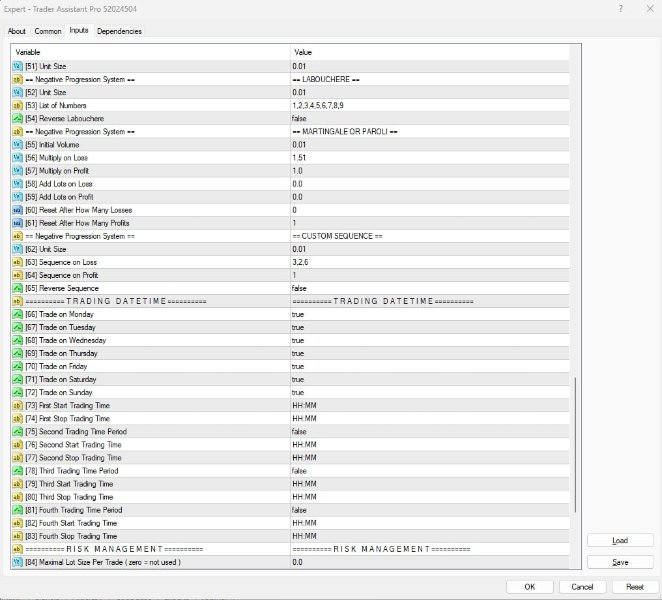Viewport: 662px width, 600px height.
Task: Click the icon beside Reverse Labouchere
Action: tap(17, 118)
